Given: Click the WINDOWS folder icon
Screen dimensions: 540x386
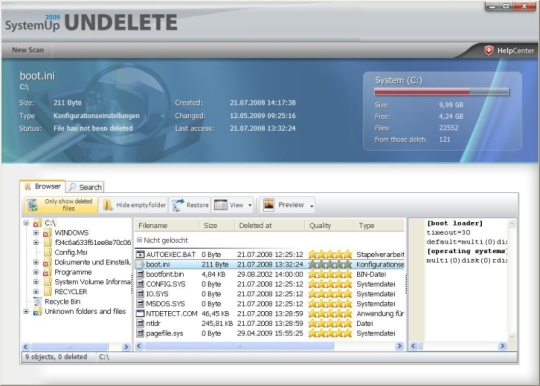Looking at the screenshot, I should tap(47, 233).
